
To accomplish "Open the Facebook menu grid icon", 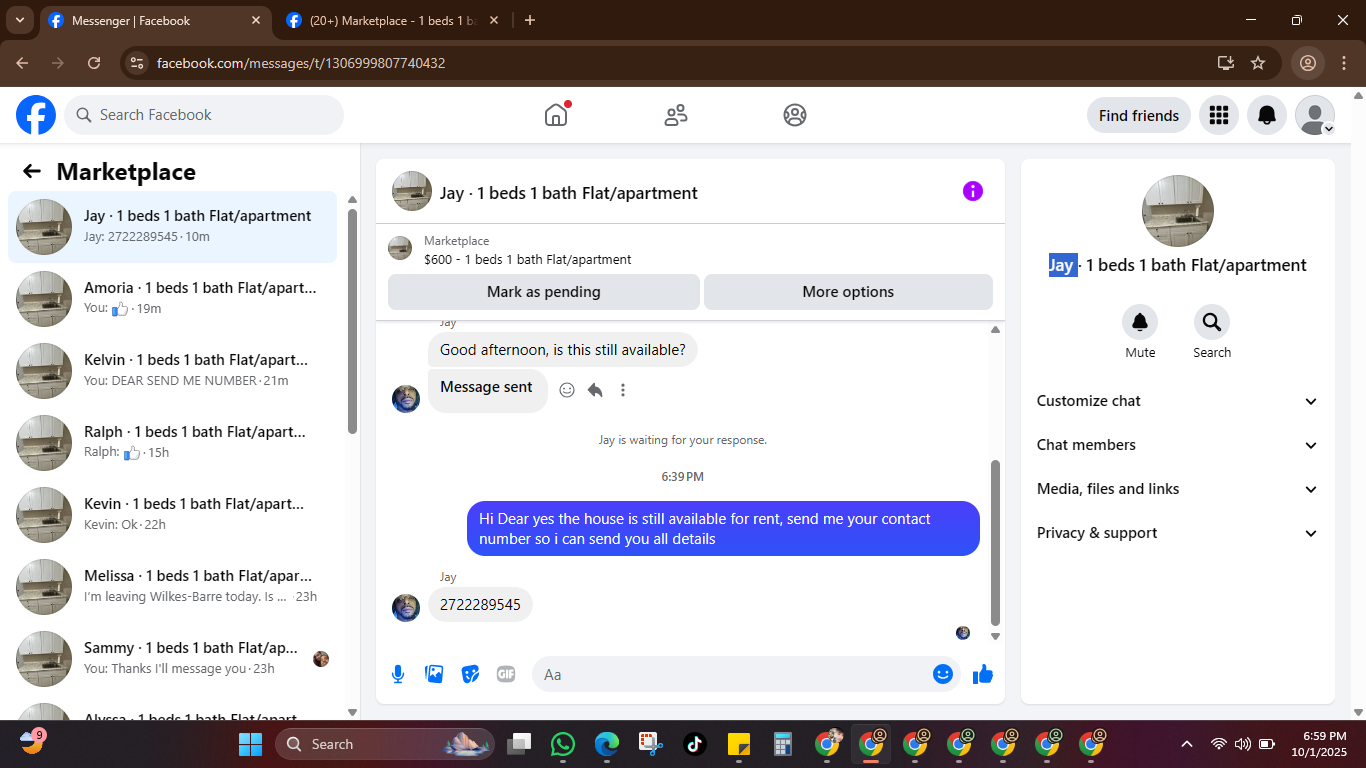I will 1218,115.
